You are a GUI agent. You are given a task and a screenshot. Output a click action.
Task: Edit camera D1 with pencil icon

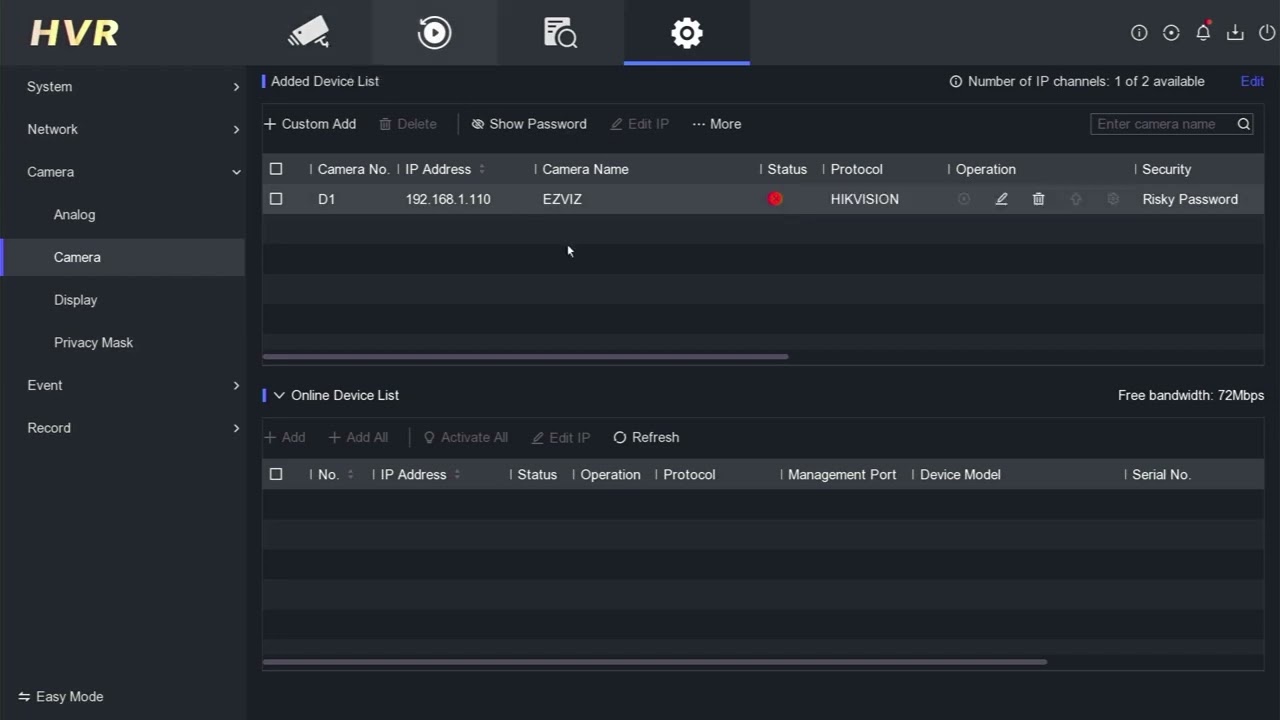point(1001,199)
